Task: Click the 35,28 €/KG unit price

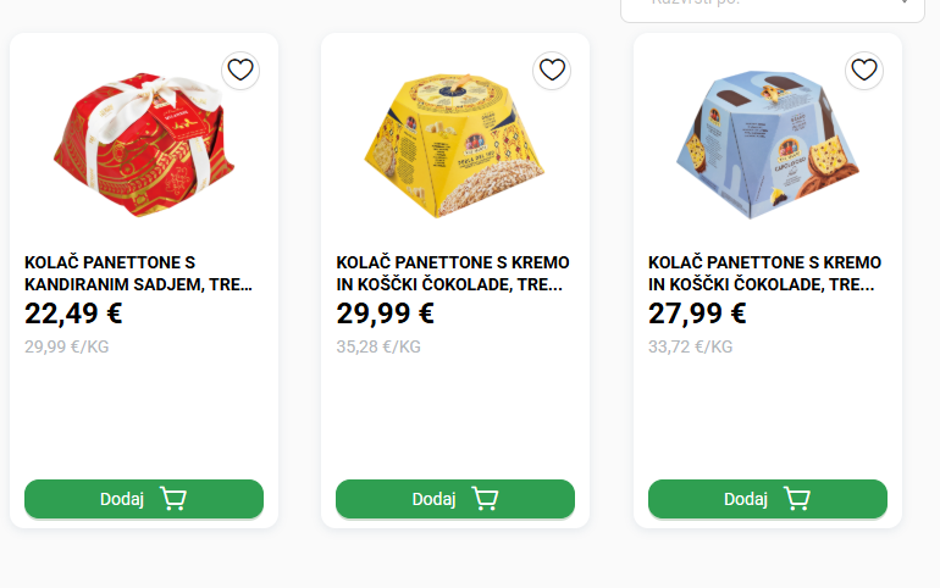Action: point(378,347)
